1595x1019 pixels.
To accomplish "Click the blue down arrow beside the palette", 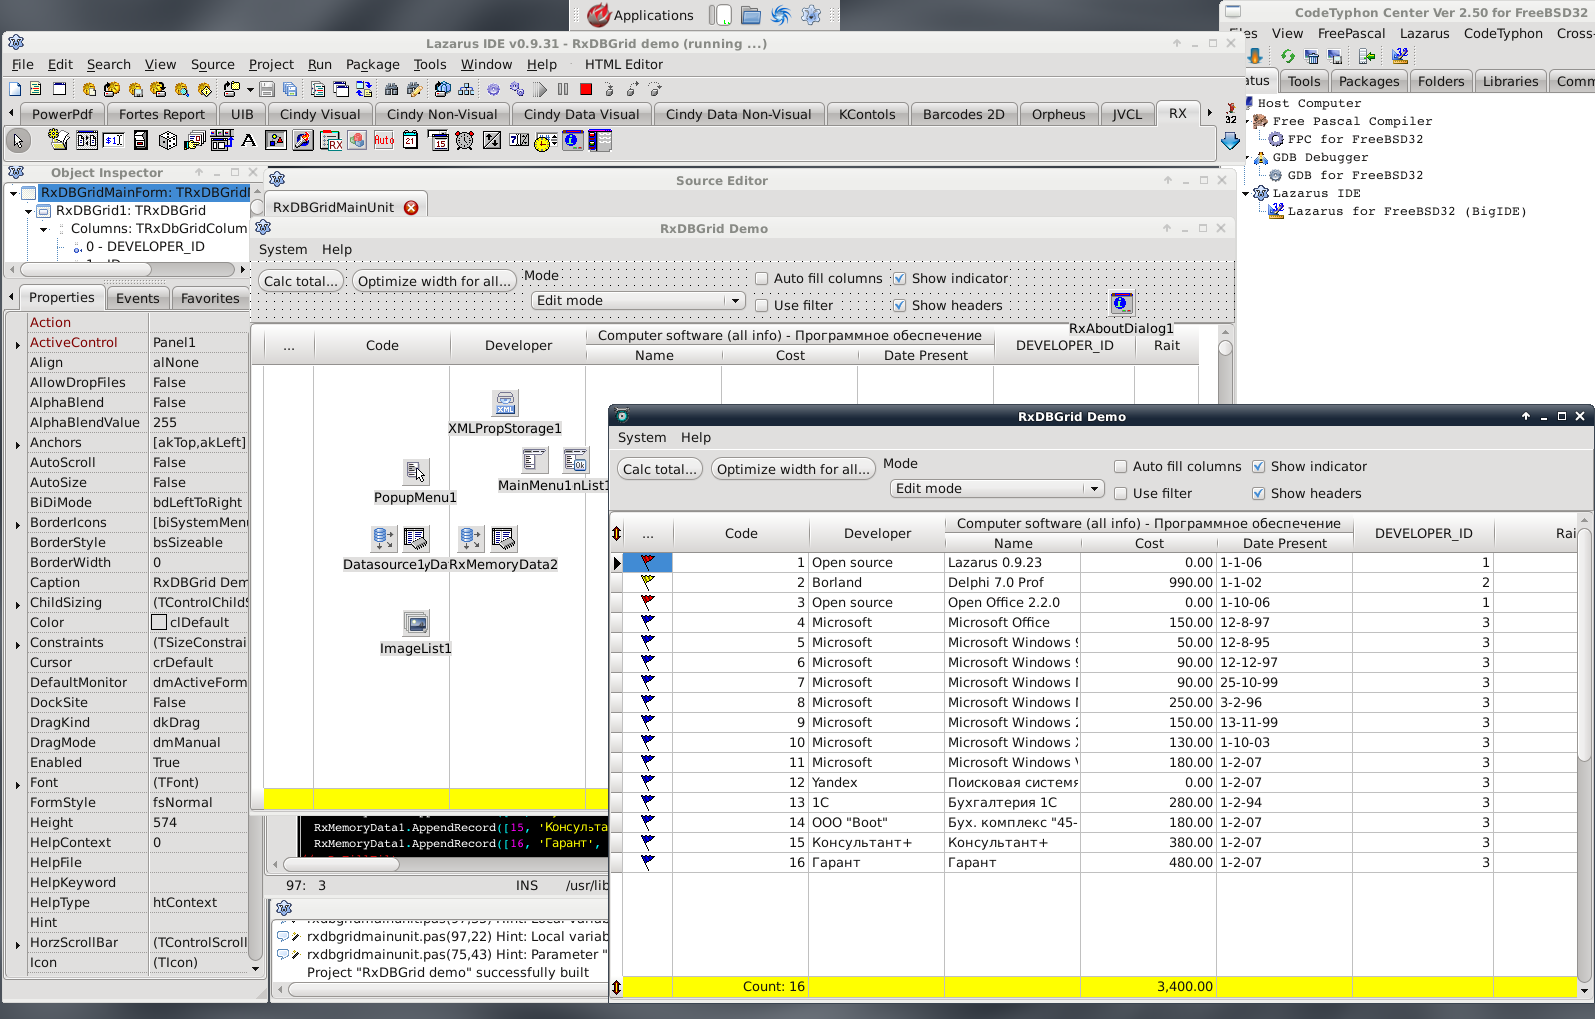I will [1231, 142].
